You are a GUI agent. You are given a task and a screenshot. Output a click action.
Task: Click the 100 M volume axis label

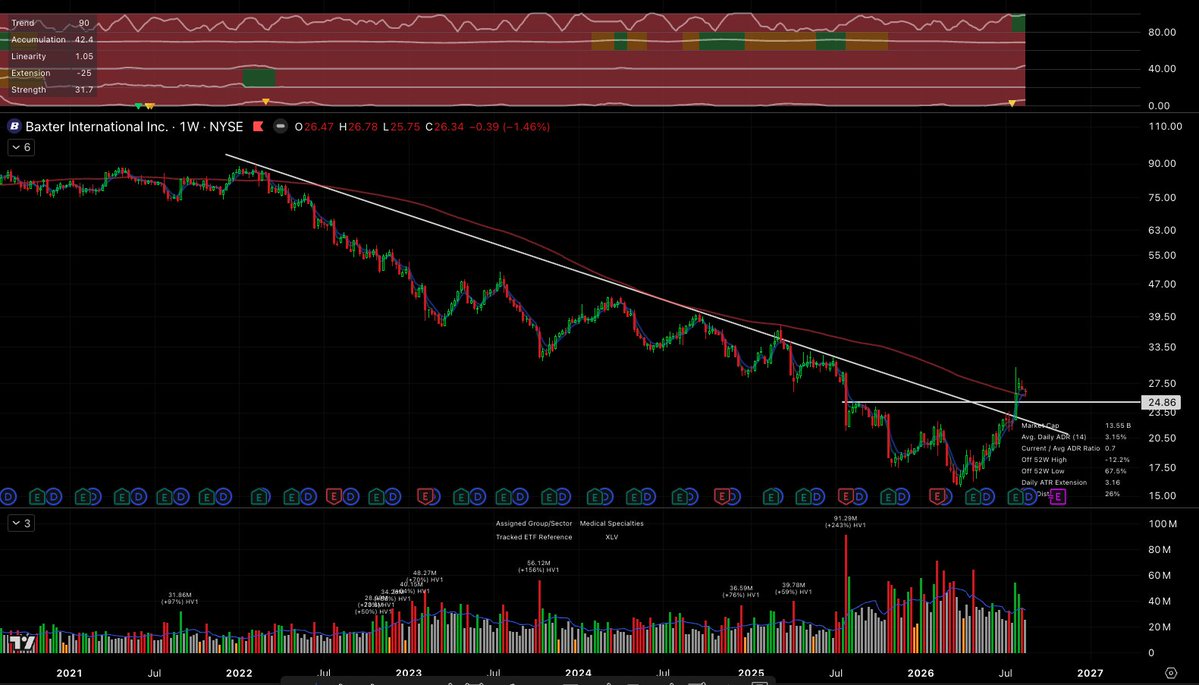click(1162, 524)
